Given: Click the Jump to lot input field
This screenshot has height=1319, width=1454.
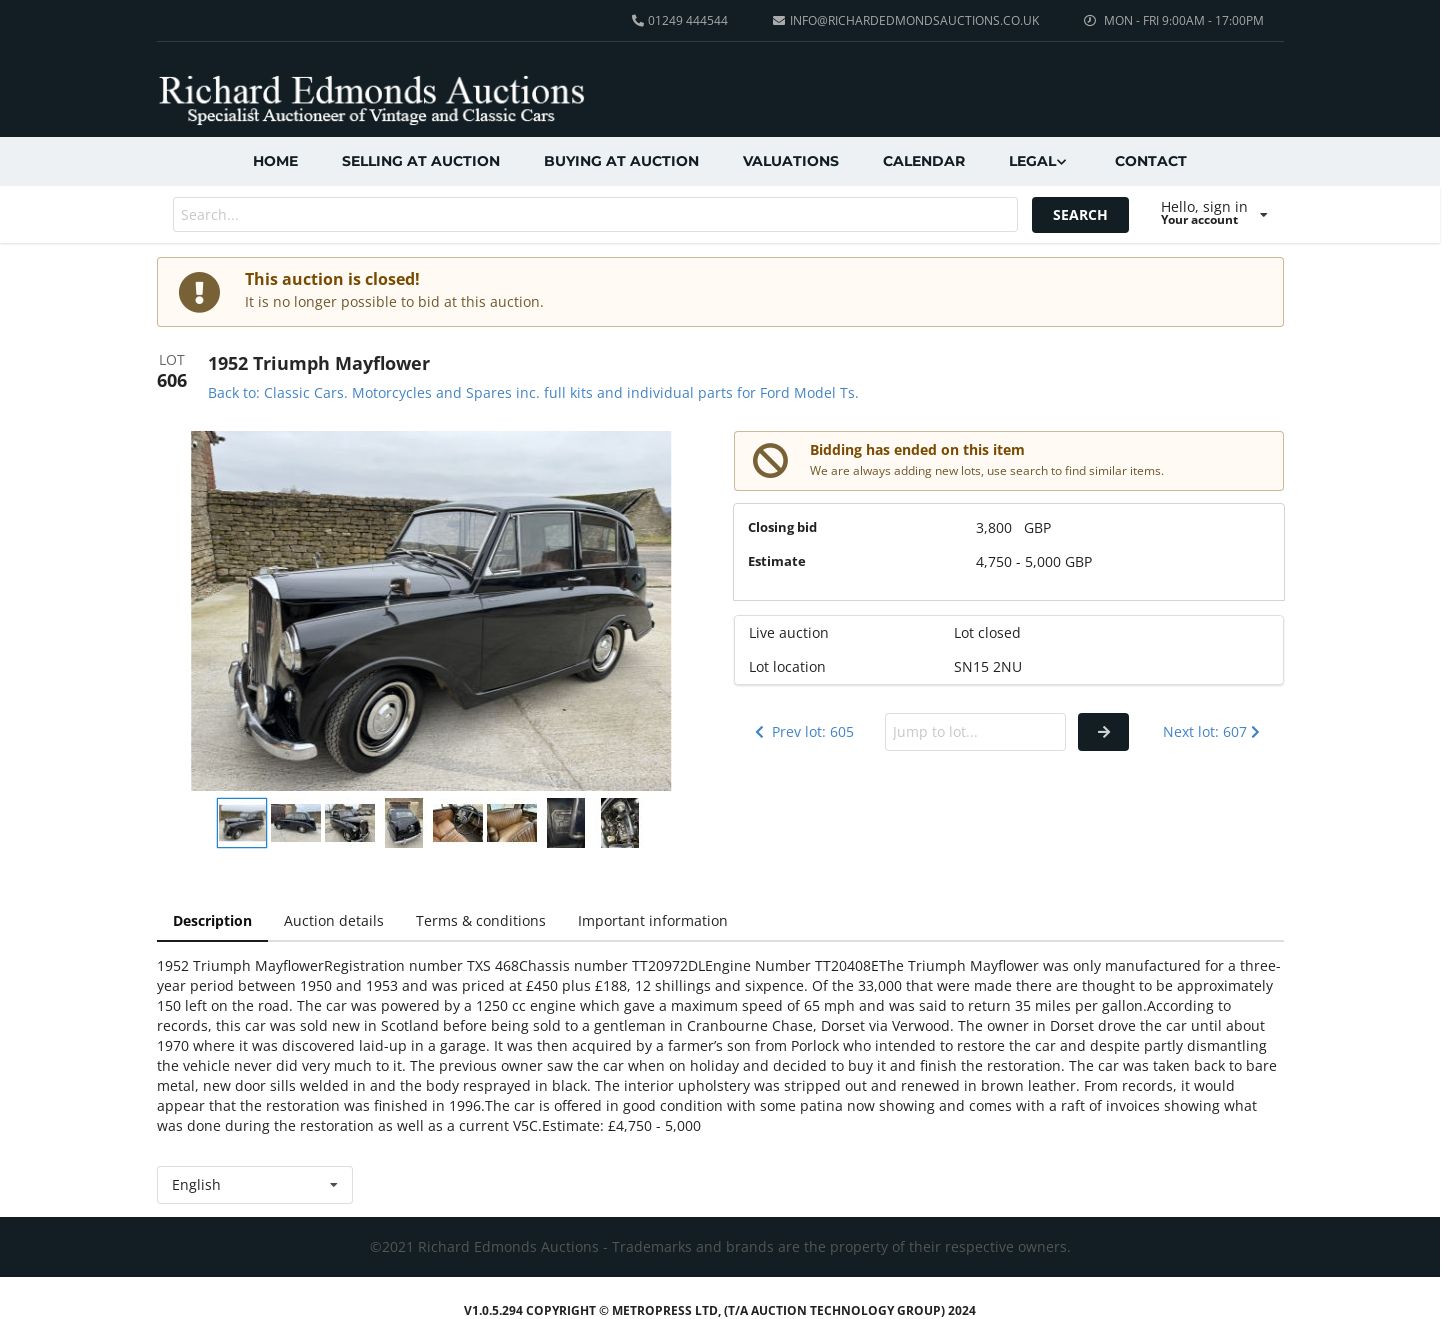Looking at the screenshot, I should [x=975, y=732].
